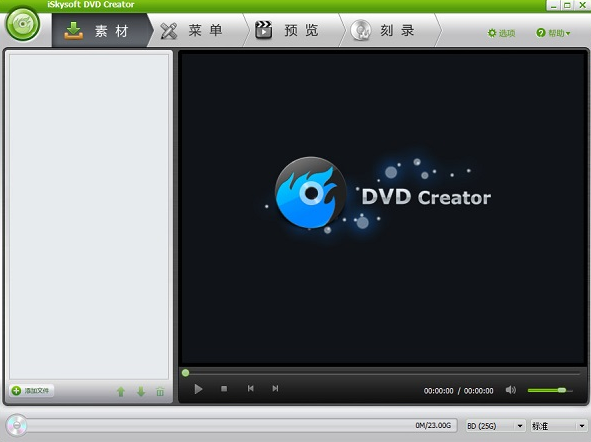Viewport: 591px width, 442px height.
Task: Open the 帮助 help dropdown
Action: click(x=553, y=33)
